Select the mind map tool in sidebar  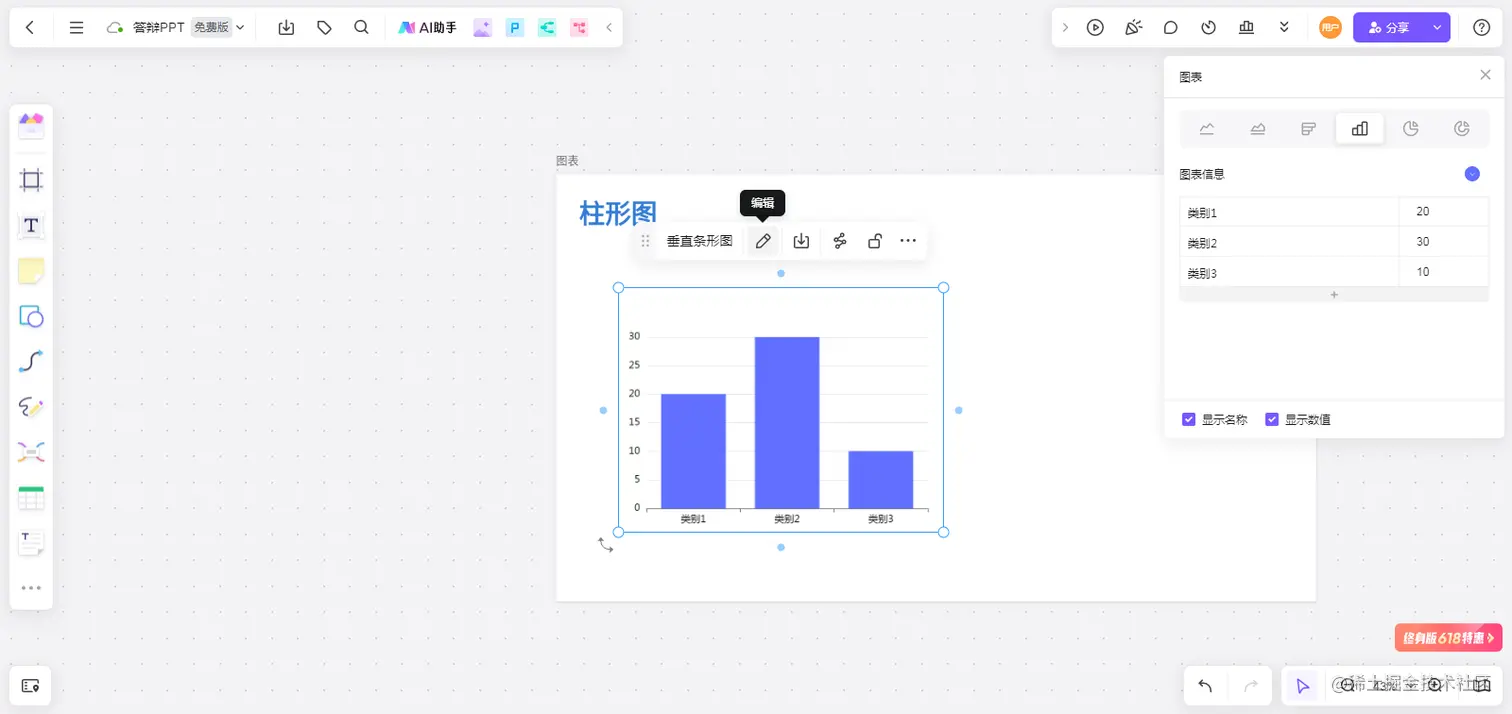pos(31,453)
